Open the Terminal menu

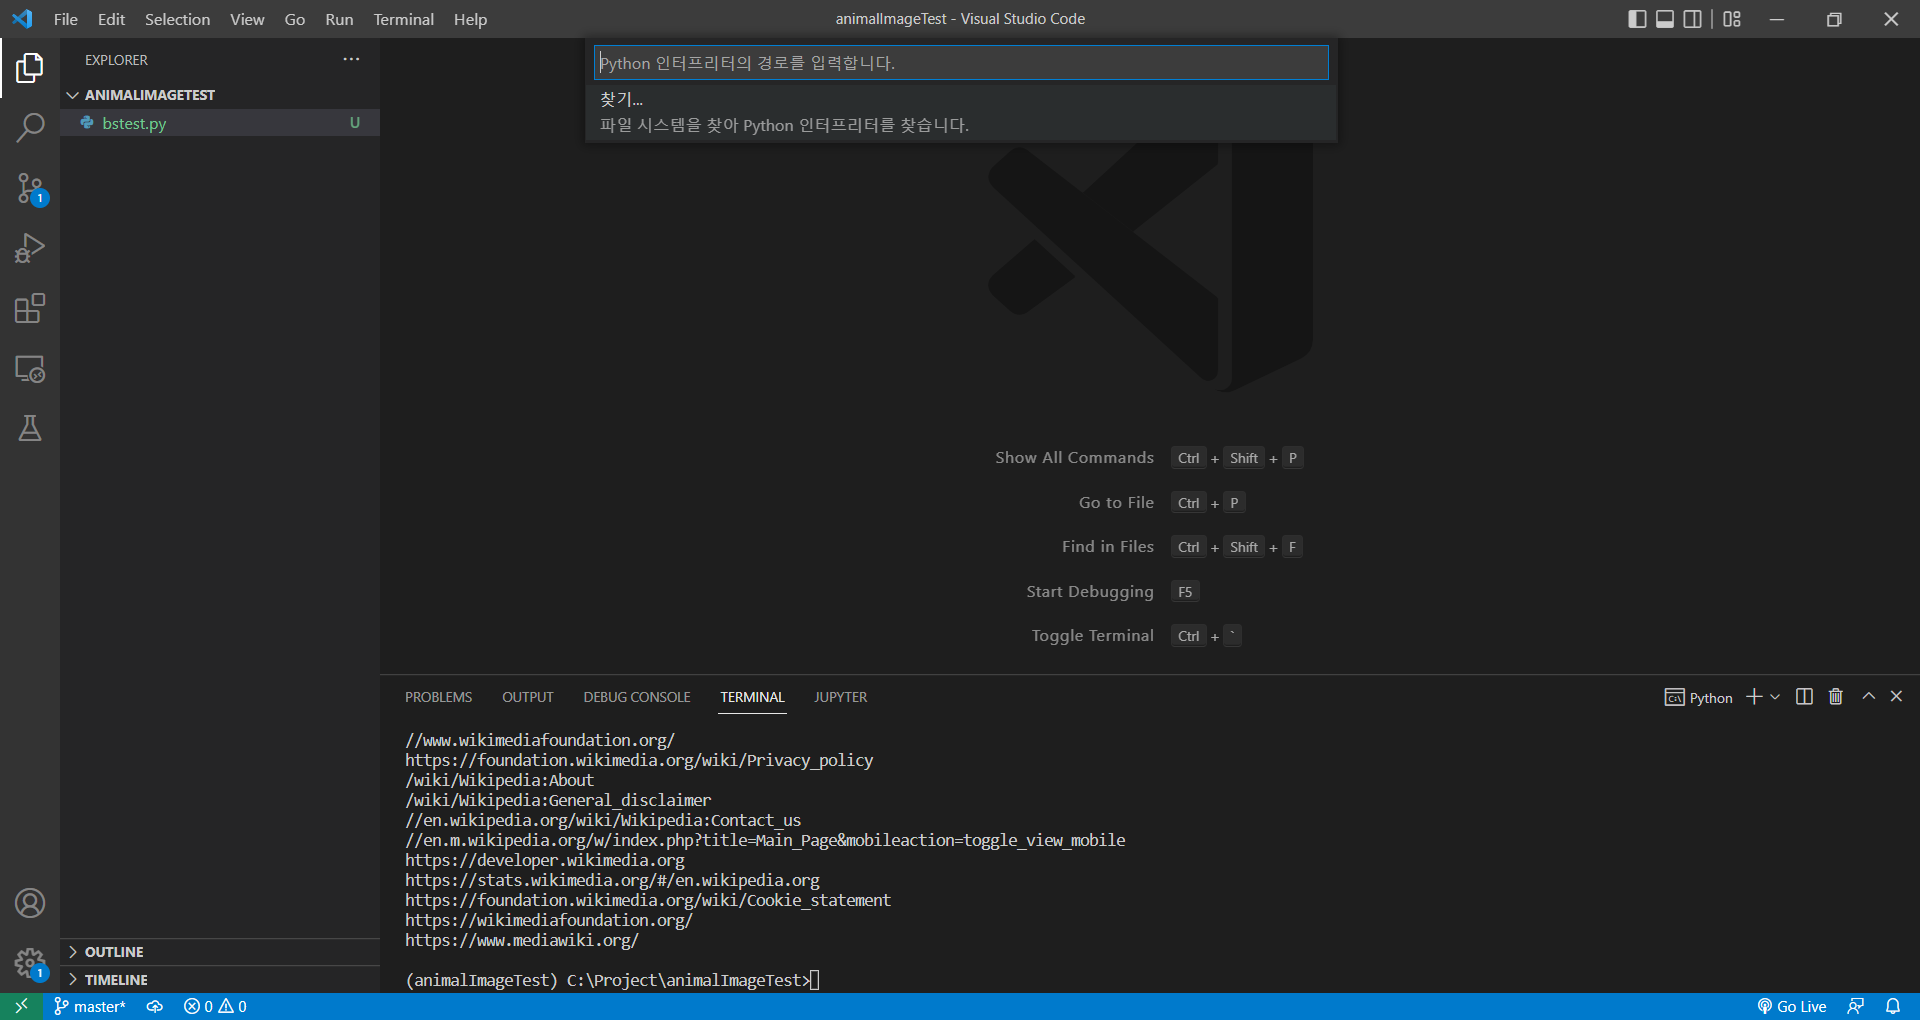(403, 18)
